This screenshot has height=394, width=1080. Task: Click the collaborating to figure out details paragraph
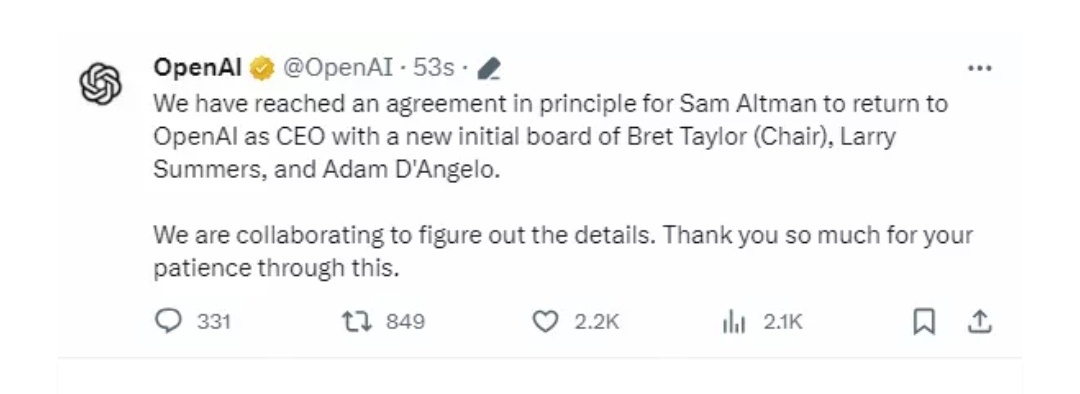click(563, 251)
